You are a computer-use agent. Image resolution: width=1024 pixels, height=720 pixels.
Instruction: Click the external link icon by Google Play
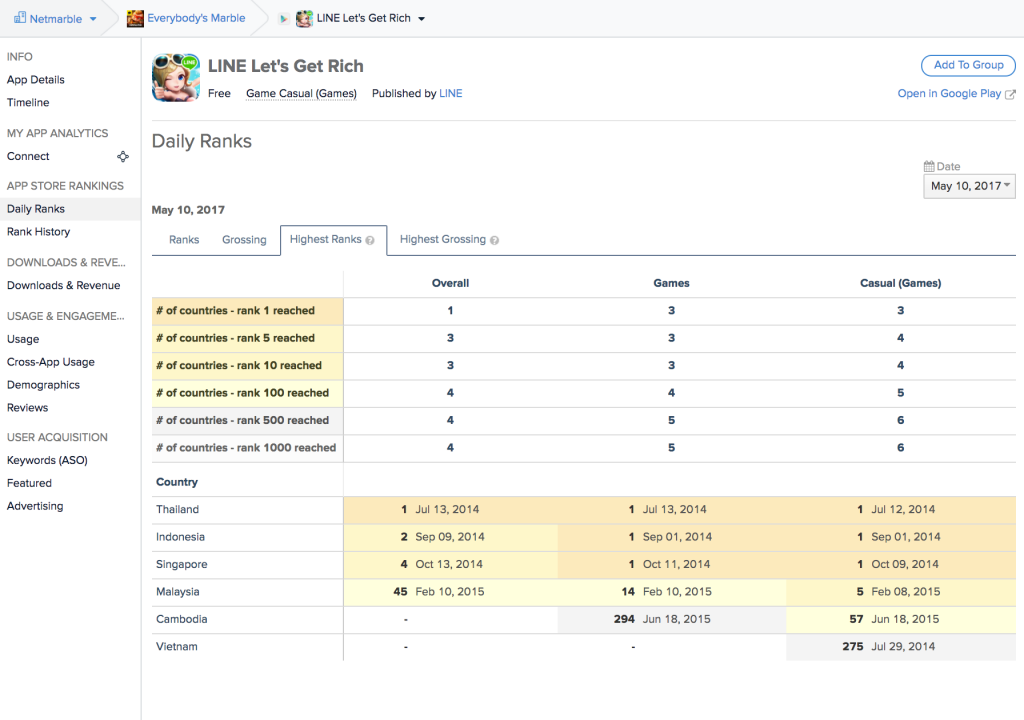point(1010,94)
